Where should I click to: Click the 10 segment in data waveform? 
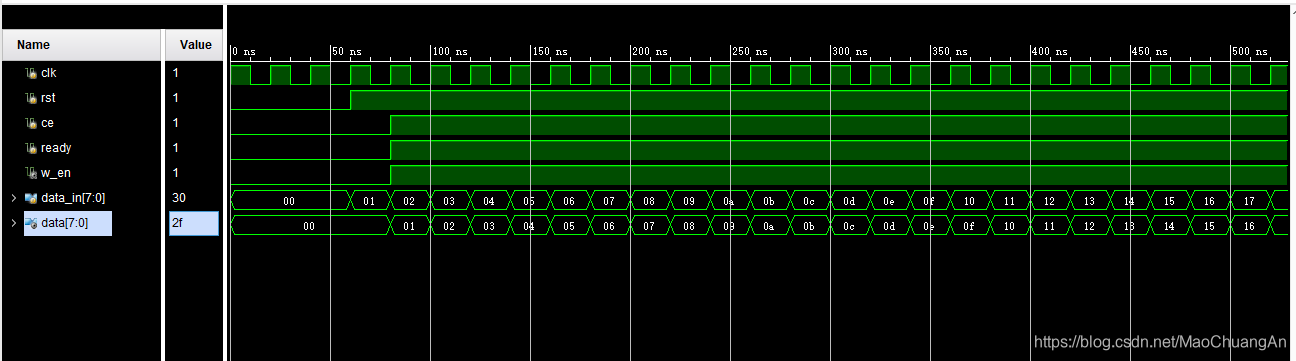pyautogui.click(x=1009, y=226)
